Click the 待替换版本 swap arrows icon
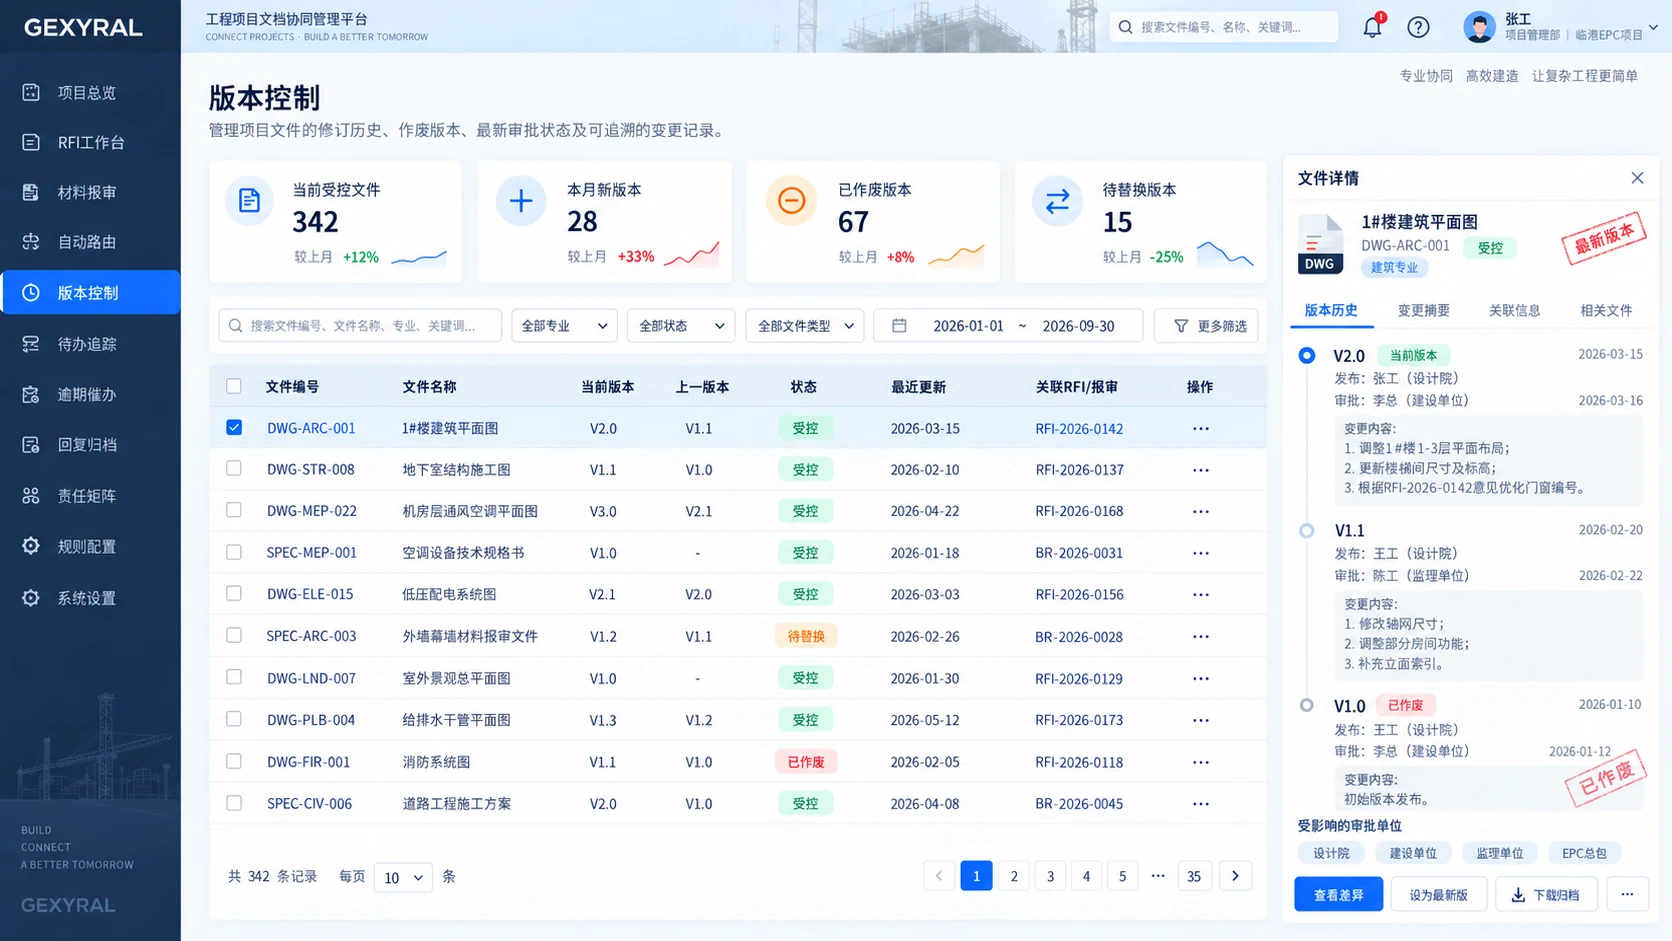1672x941 pixels. pyautogui.click(x=1057, y=201)
